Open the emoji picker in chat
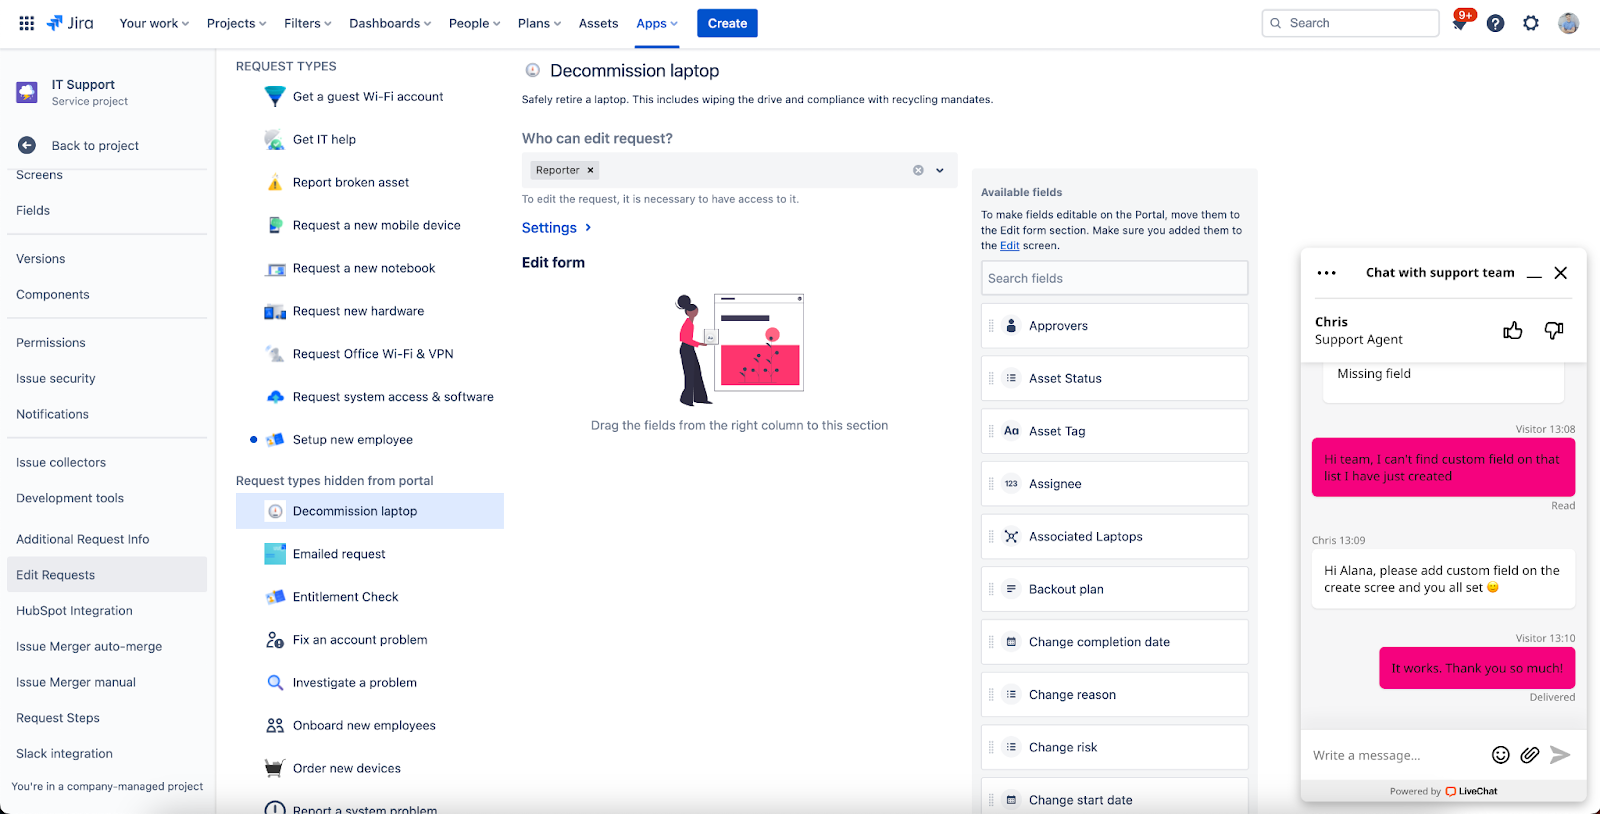Screen dimensions: 1600x814 1500,755
